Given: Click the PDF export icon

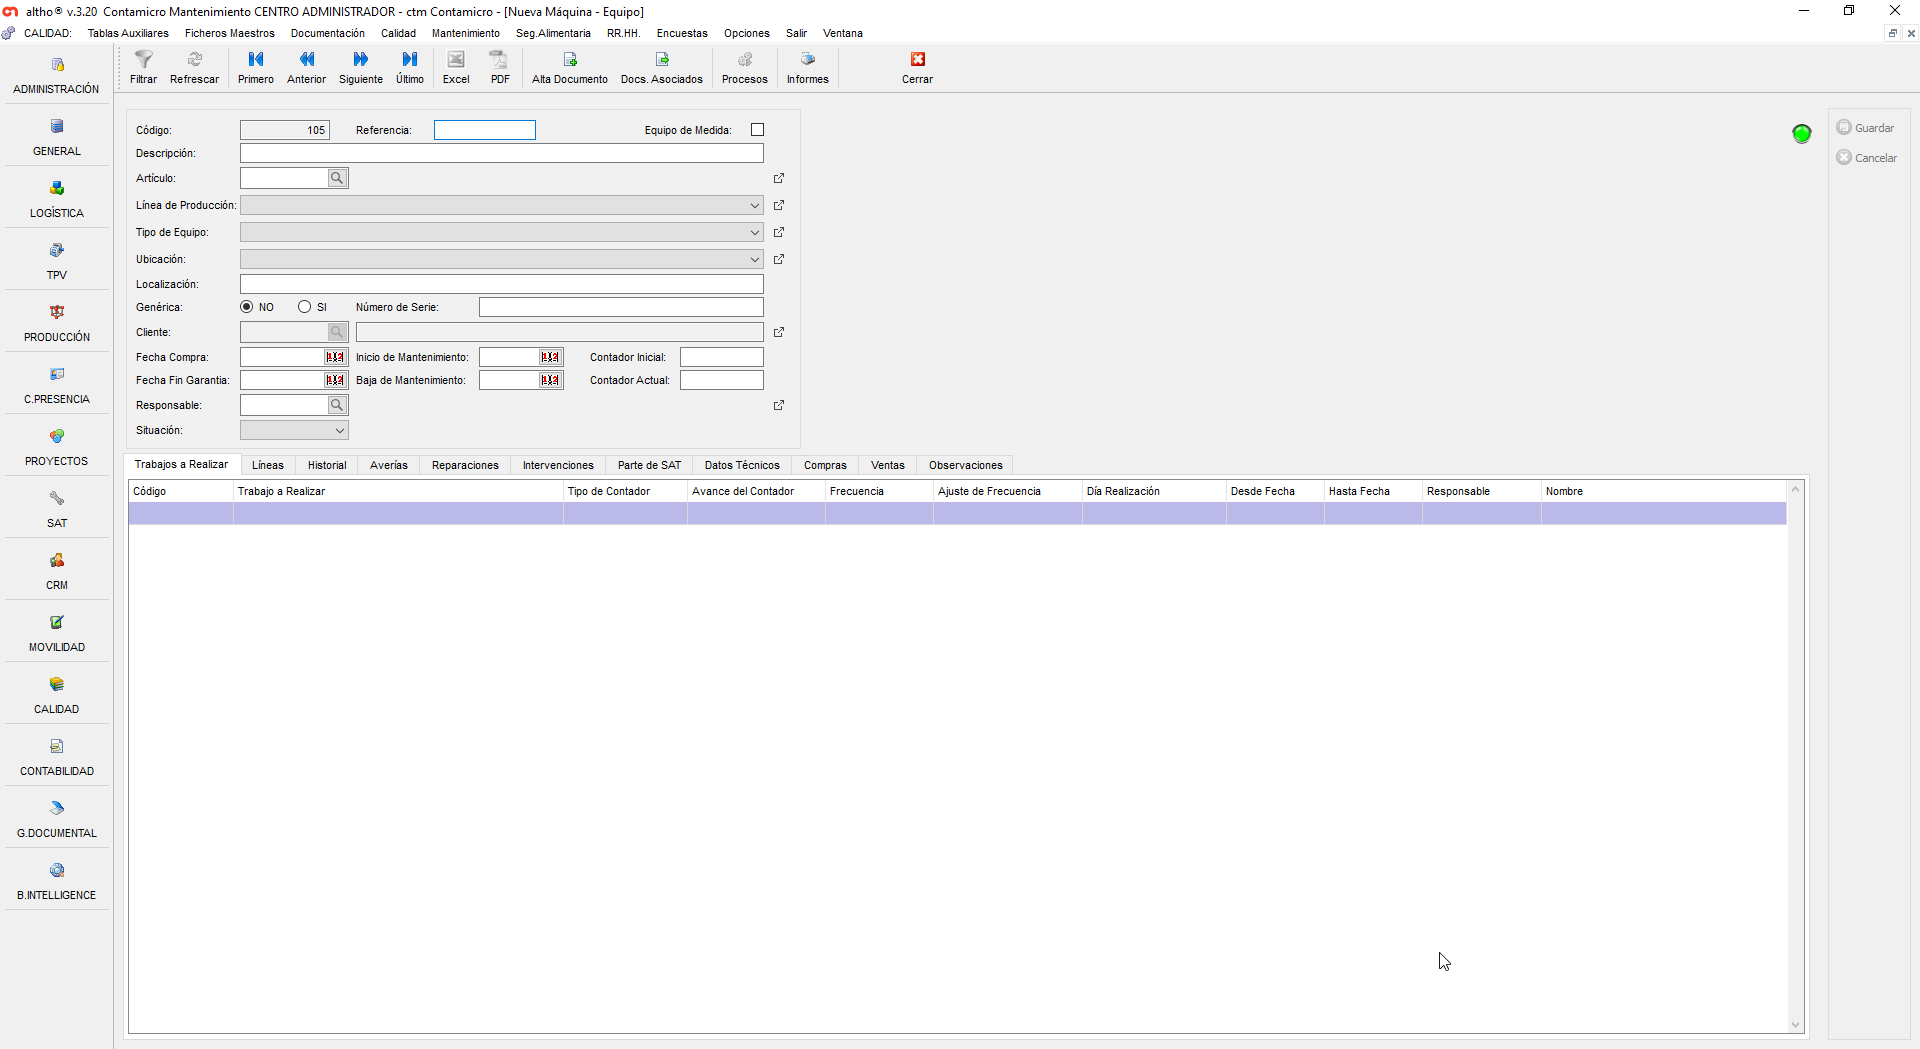Looking at the screenshot, I should 499,60.
